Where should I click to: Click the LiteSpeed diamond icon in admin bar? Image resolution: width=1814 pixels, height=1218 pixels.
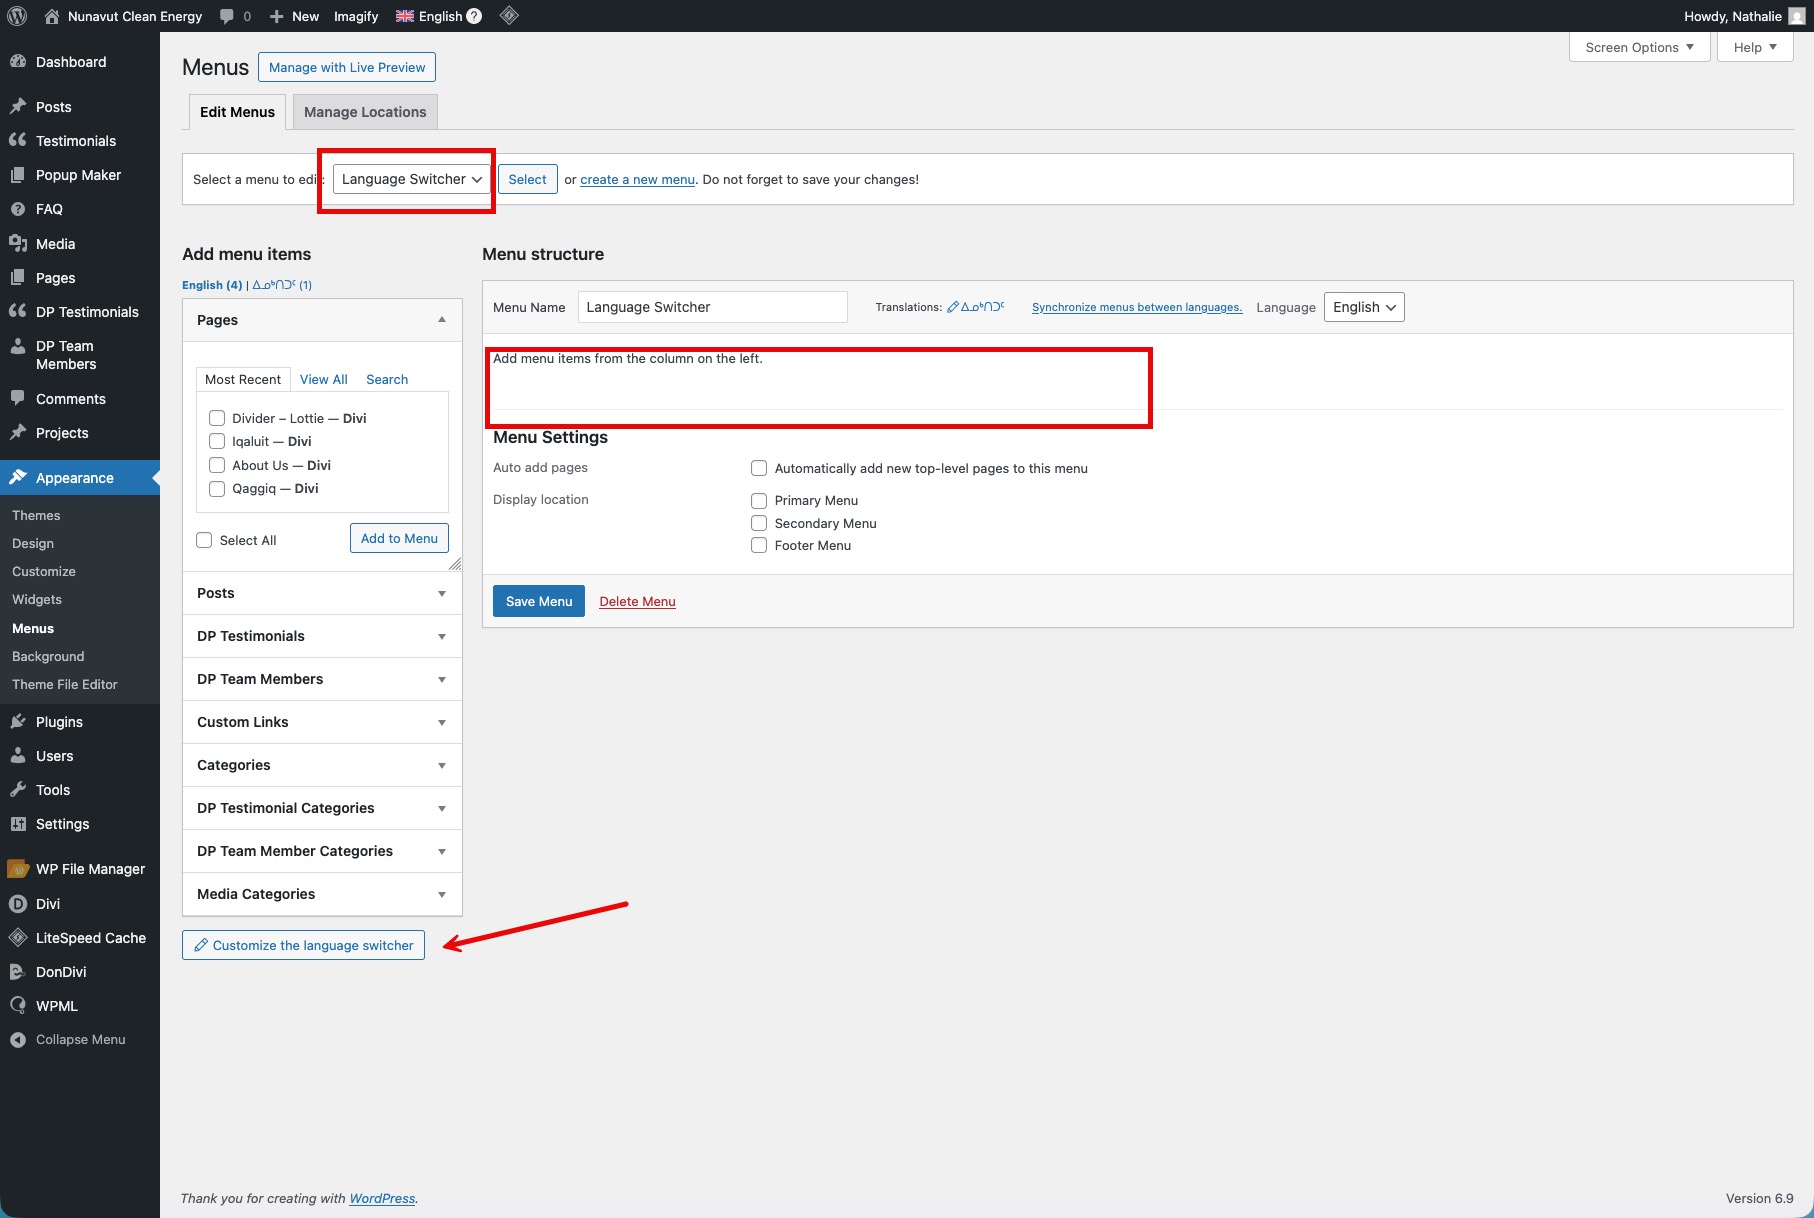coord(509,16)
